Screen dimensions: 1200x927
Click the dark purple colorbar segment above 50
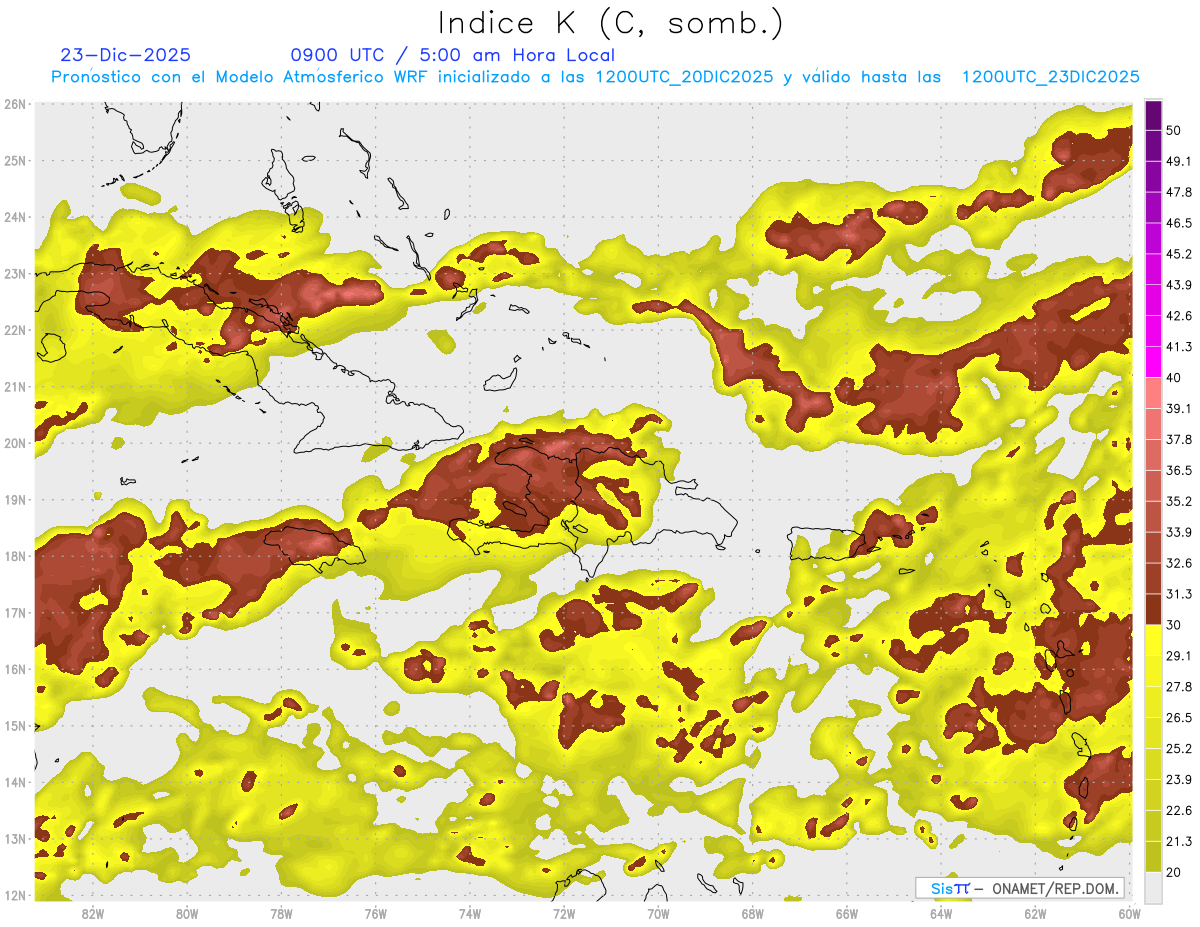point(1153,115)
